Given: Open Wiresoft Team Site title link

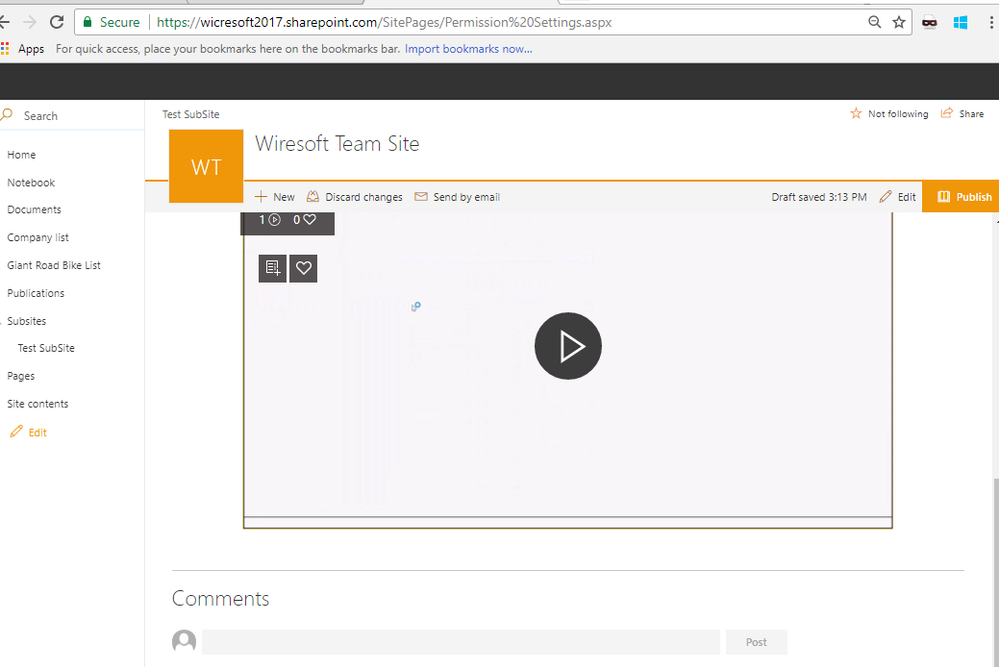Looking at the screenshot, I should 337,144.
